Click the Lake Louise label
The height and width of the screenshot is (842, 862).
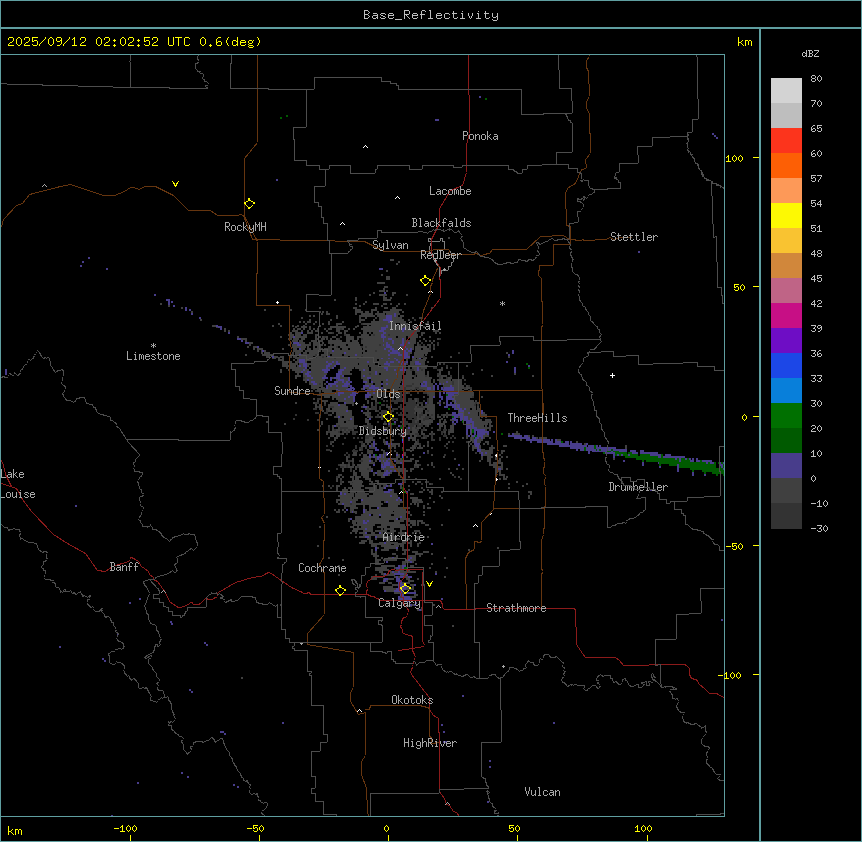pyautogui.click(x=18, y=484)
